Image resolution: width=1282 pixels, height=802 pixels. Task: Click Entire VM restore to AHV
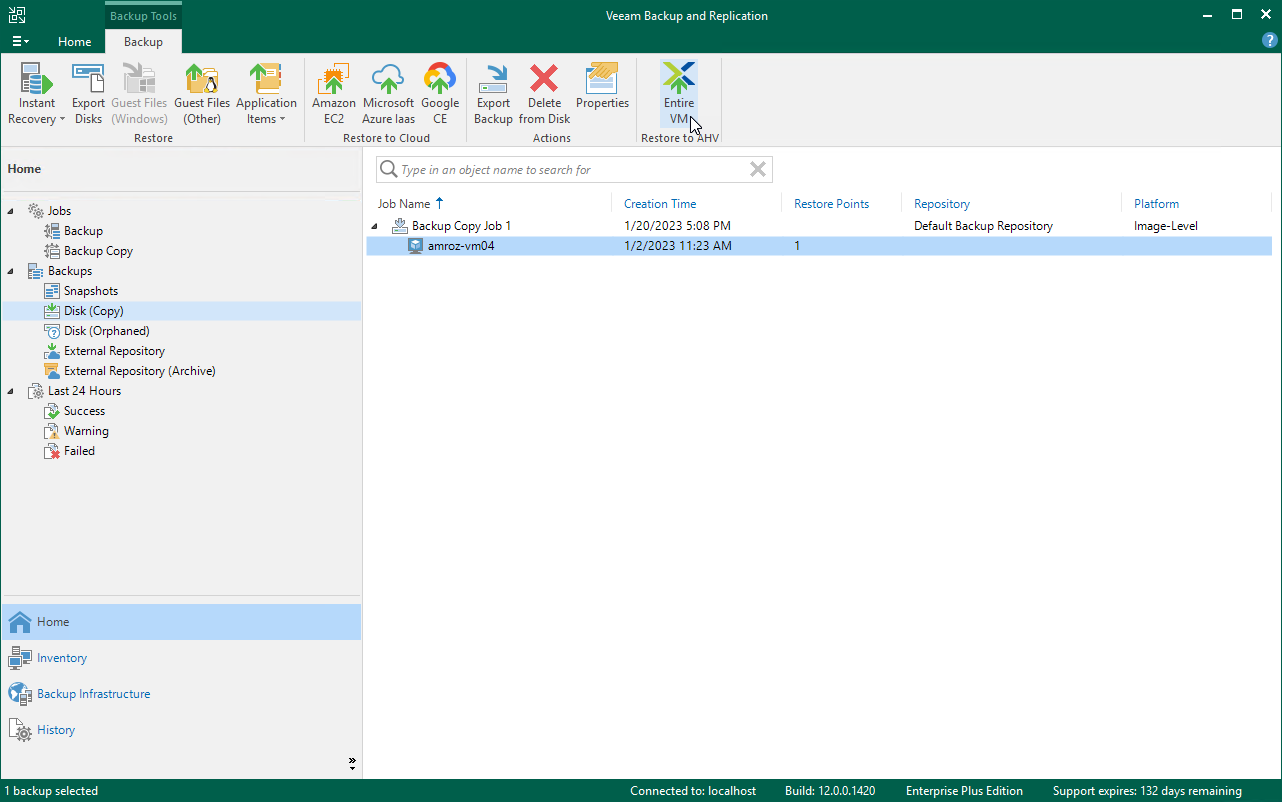679,93
